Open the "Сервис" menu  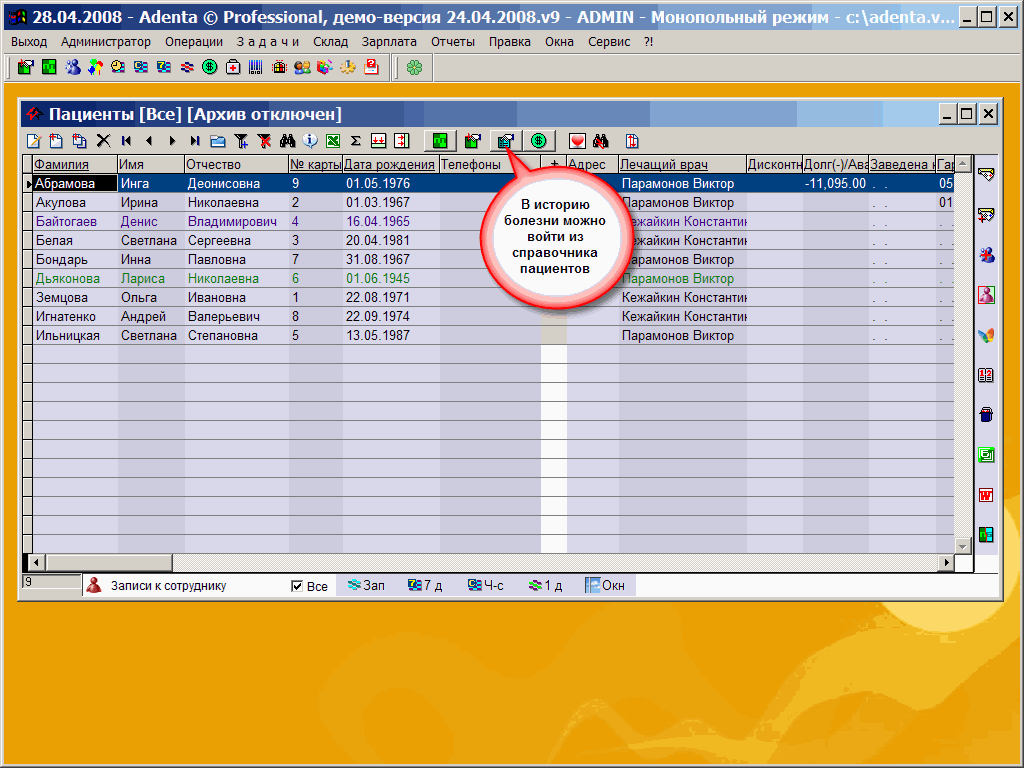[x=609, y=41]
